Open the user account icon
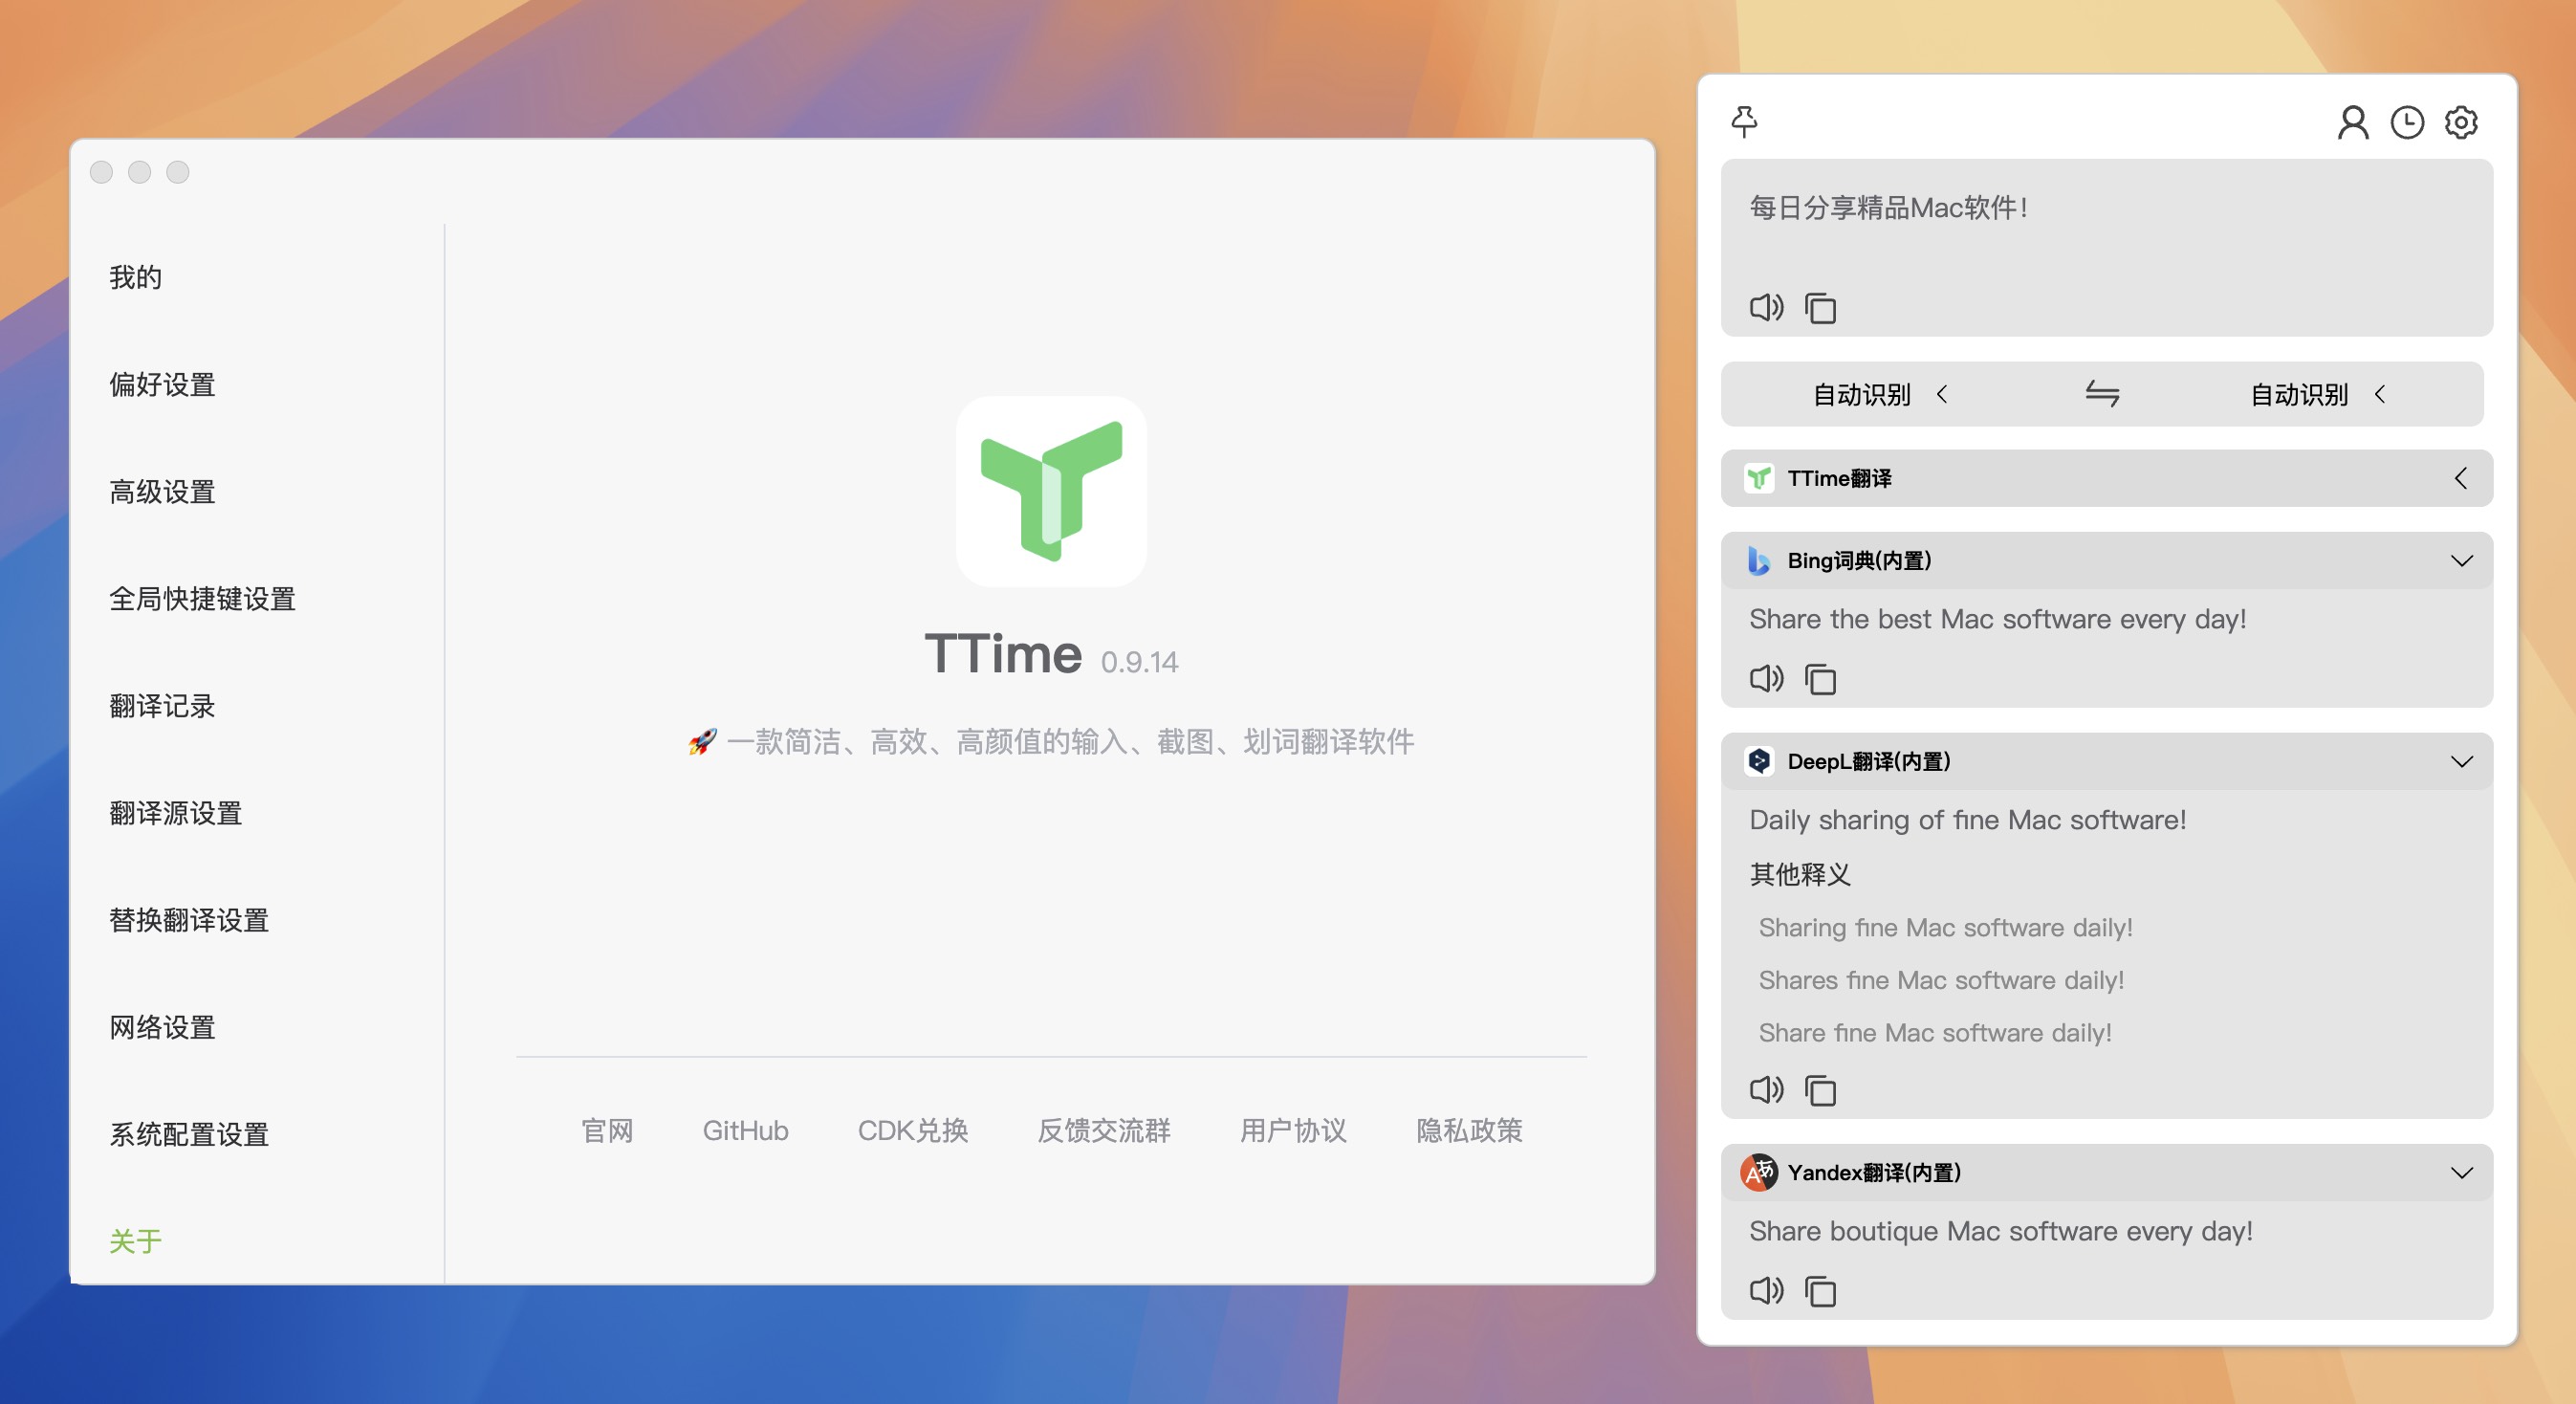 coord(2355,121)
